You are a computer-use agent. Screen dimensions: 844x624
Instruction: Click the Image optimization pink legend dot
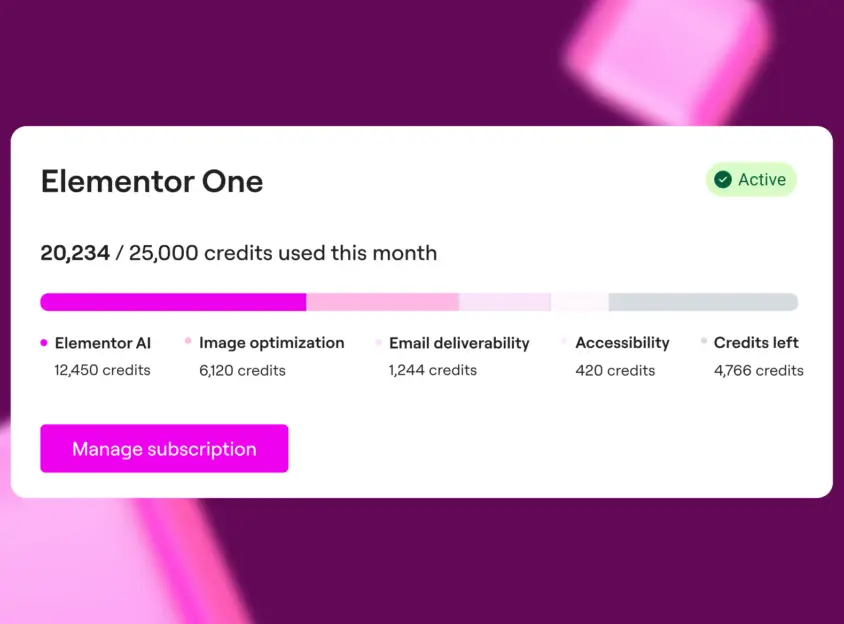pyautogui.click(x=188, y=341)
